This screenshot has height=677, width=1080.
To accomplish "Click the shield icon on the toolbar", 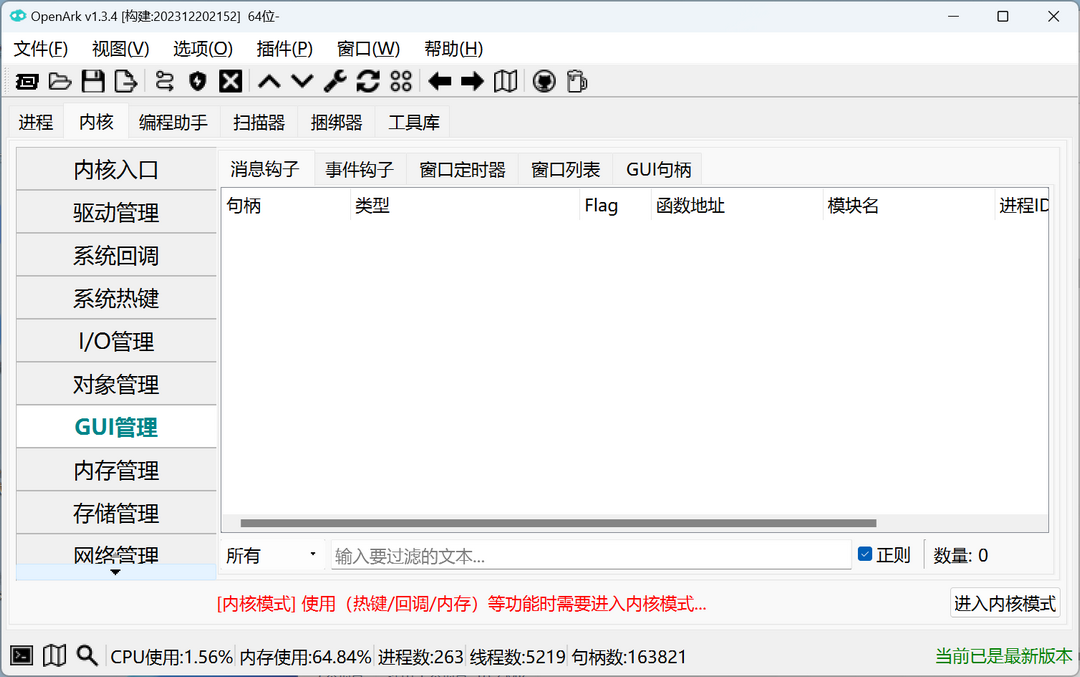I will click(x=196, y=81).
